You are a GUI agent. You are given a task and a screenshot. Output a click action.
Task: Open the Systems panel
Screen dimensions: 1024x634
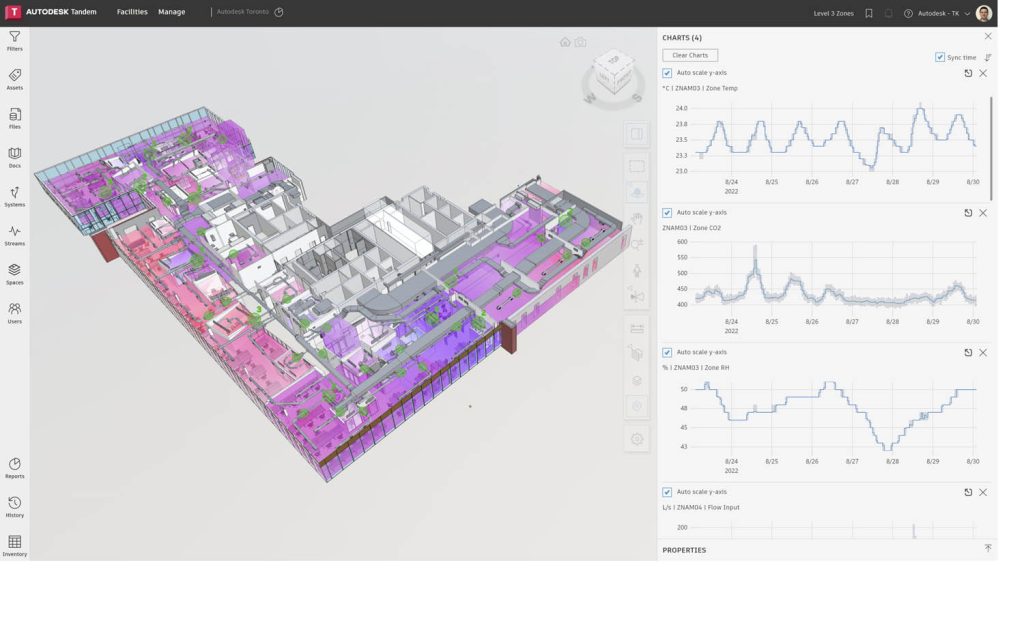pyautogui.click(x=14, y=198)
